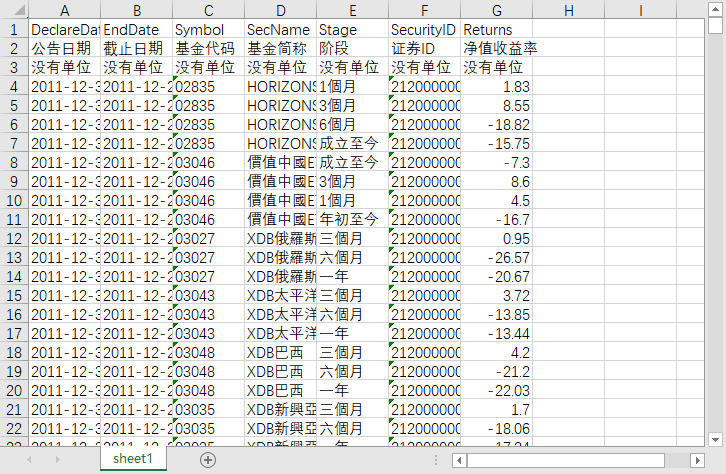Viewport: 726px width, 474px height.
Task: Select the 6個月 cell in row 6
Action: tap(352, 125)
